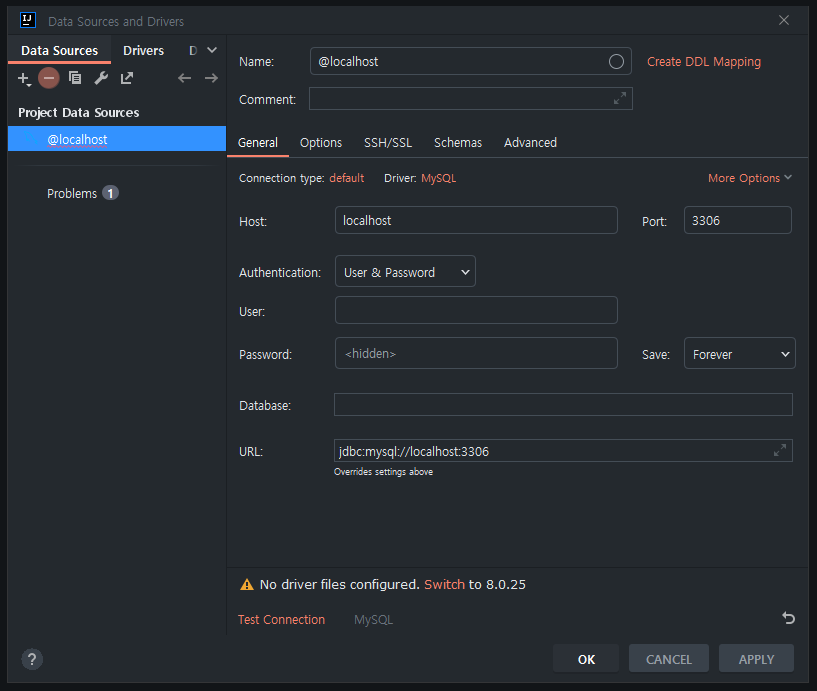The width and height of the screenshot is (817, 691).
Task: Focus the User input field
Action: coord(476,311)
